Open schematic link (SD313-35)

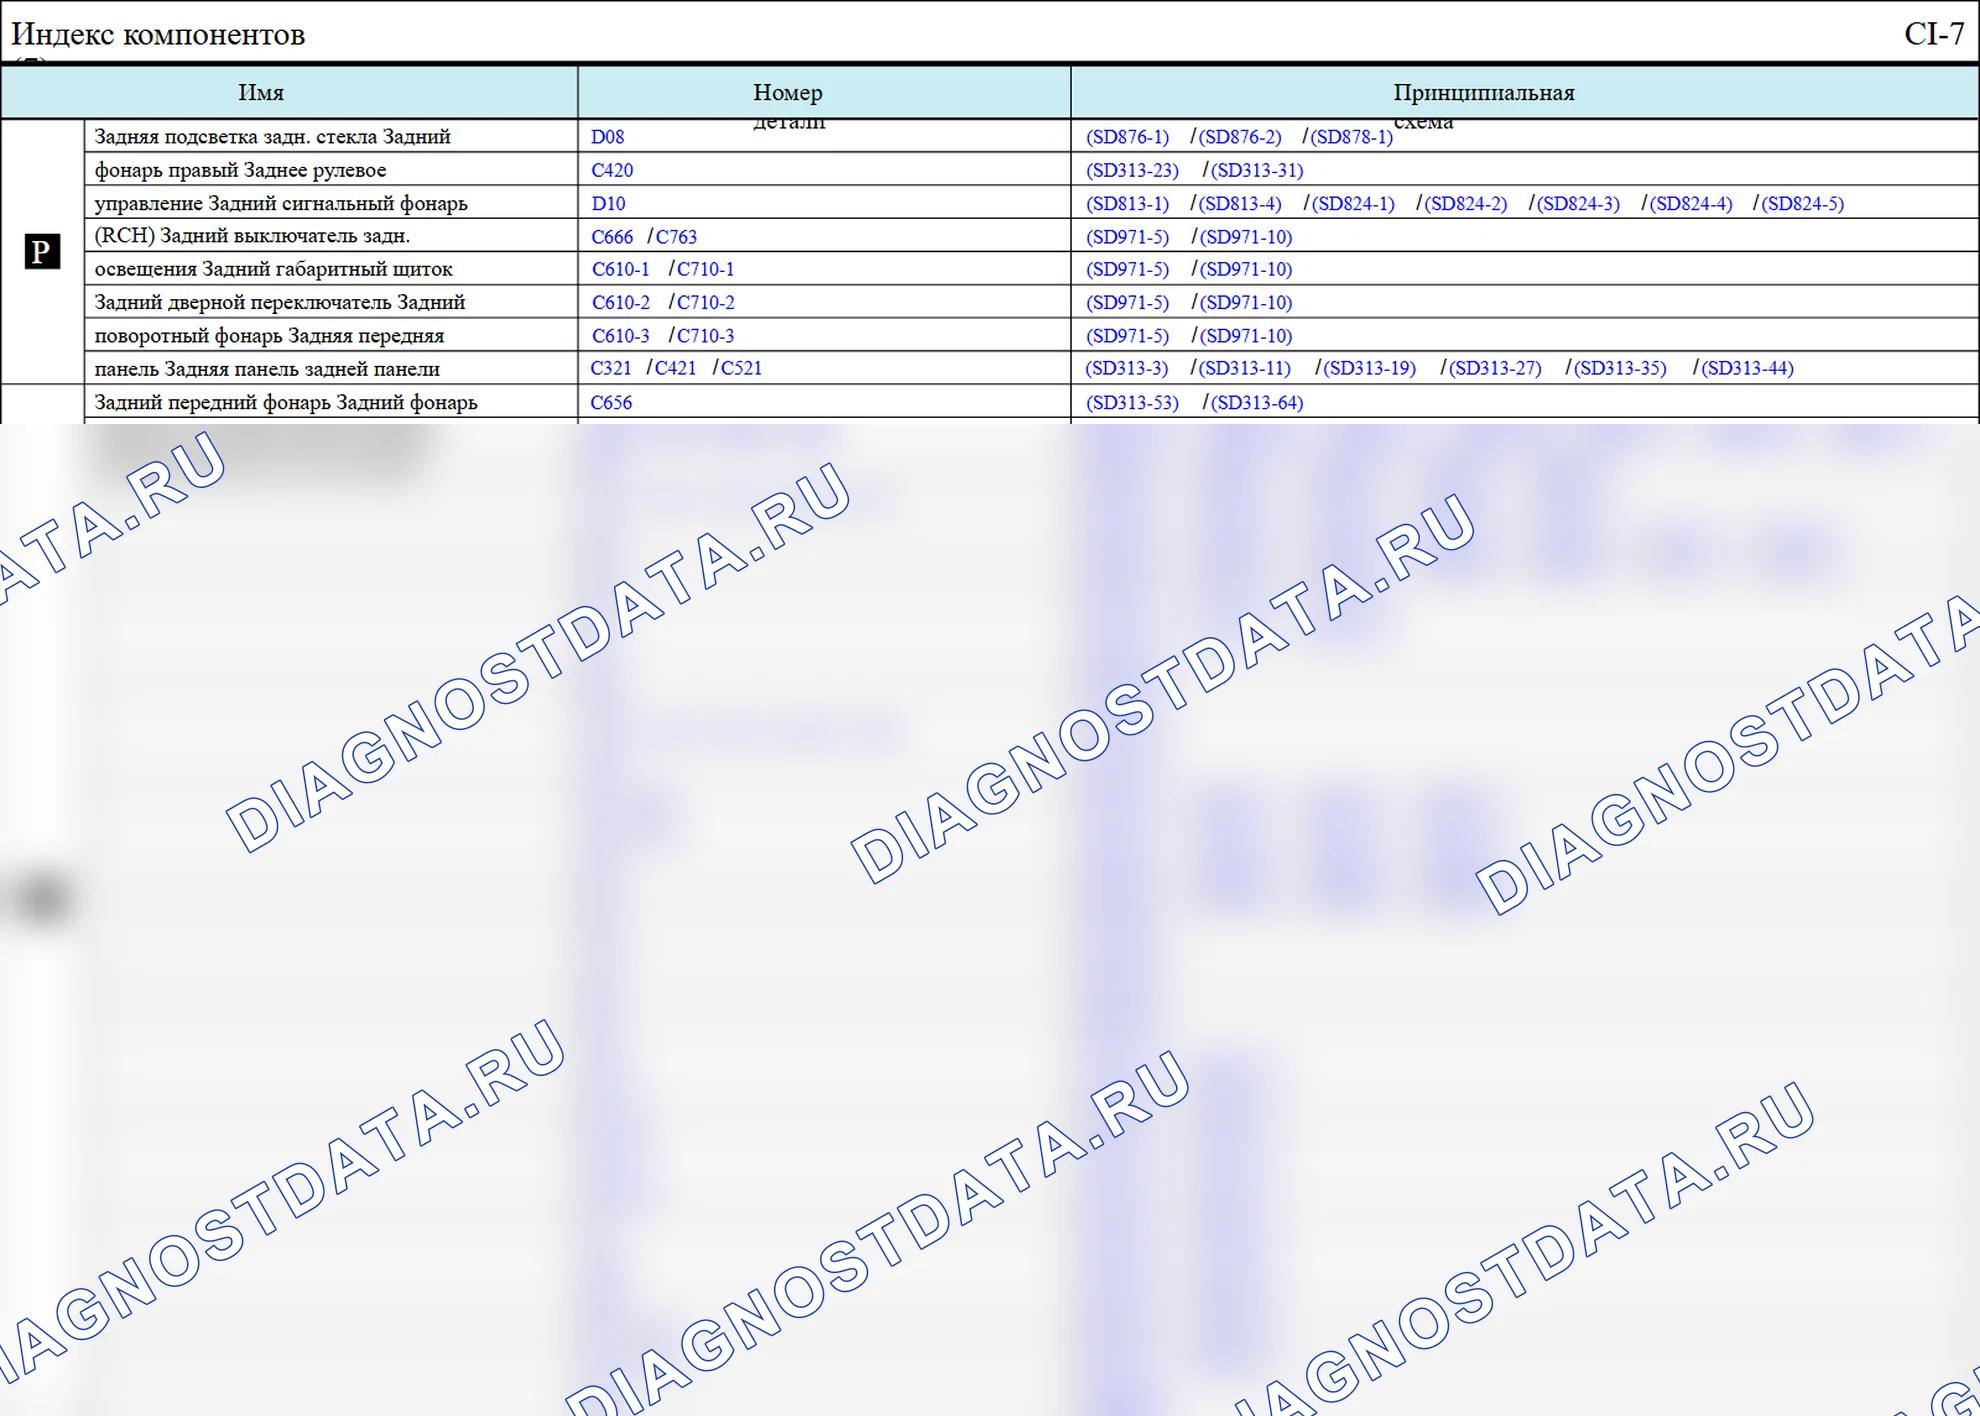(x=1620, y=368)
